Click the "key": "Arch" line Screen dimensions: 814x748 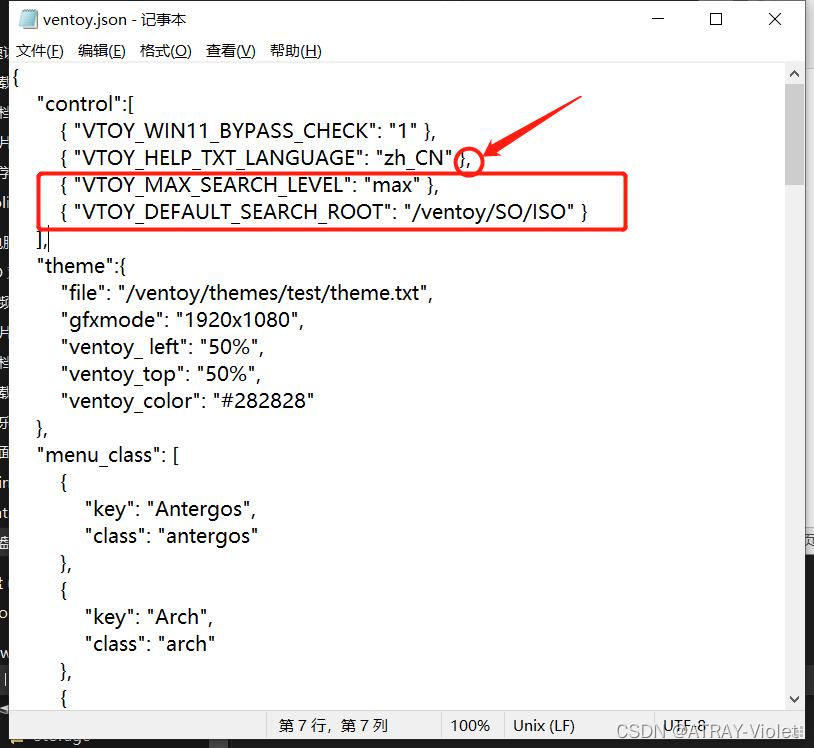point(149,617)
